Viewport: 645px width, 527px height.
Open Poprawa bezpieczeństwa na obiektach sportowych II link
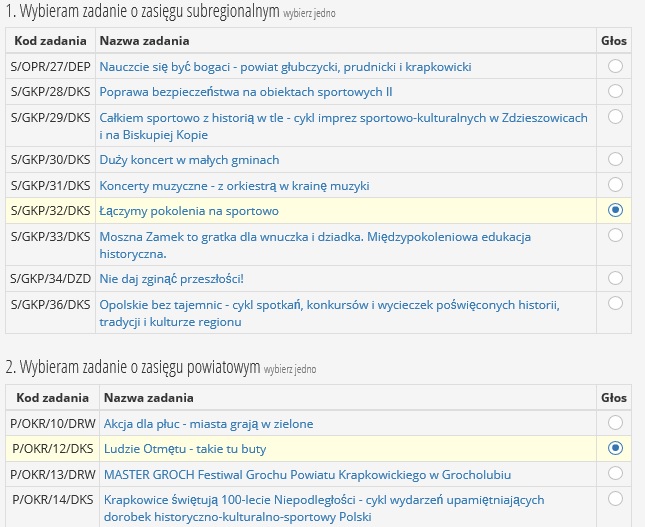(x=246, y=92)
